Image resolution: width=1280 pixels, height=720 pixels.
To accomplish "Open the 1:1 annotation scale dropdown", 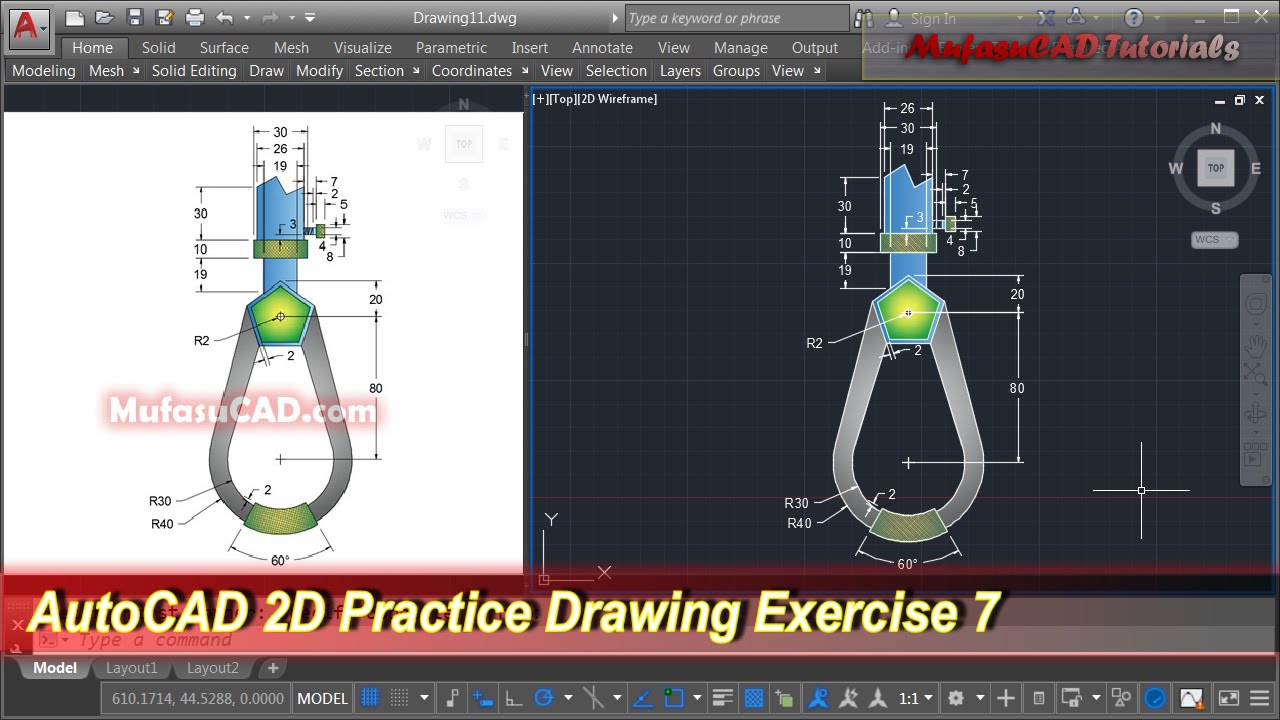I will [x=915, y=698].
